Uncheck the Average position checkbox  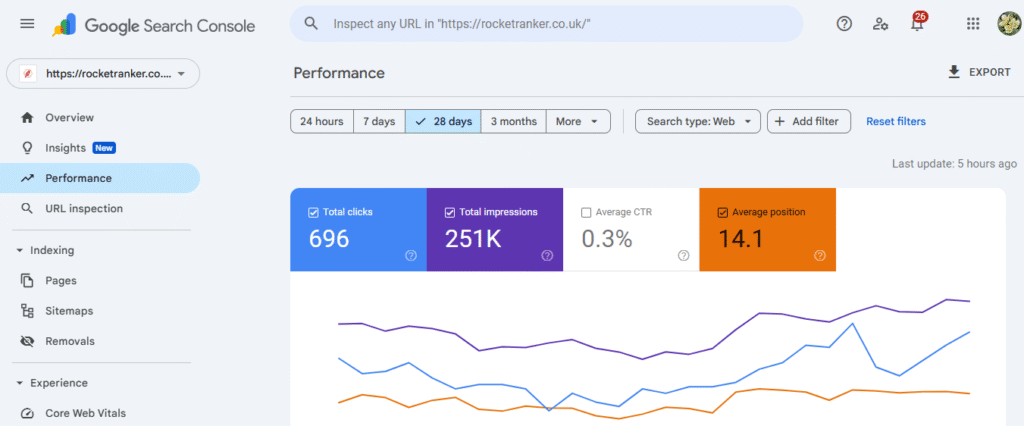722,212
